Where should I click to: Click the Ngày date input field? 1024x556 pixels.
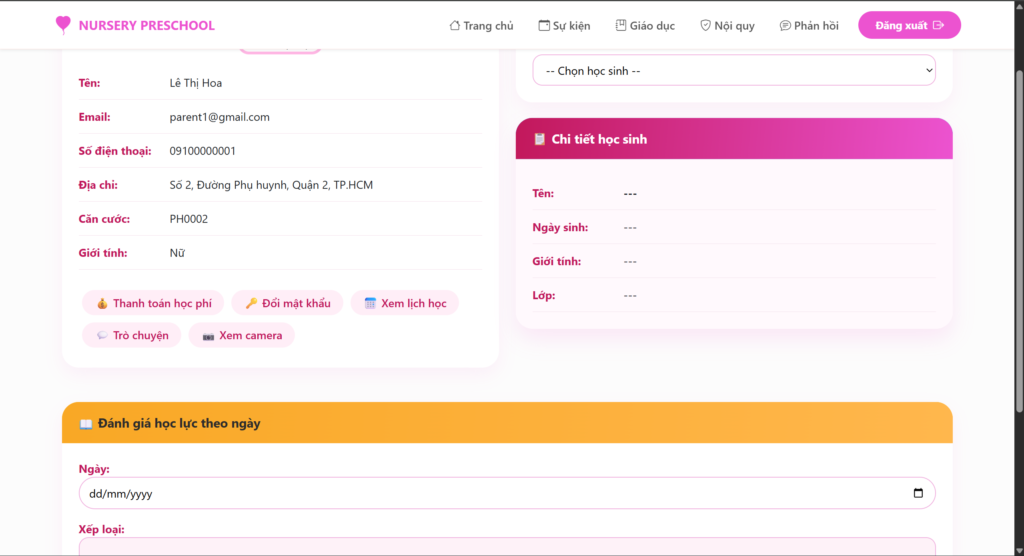pos(507,493)
